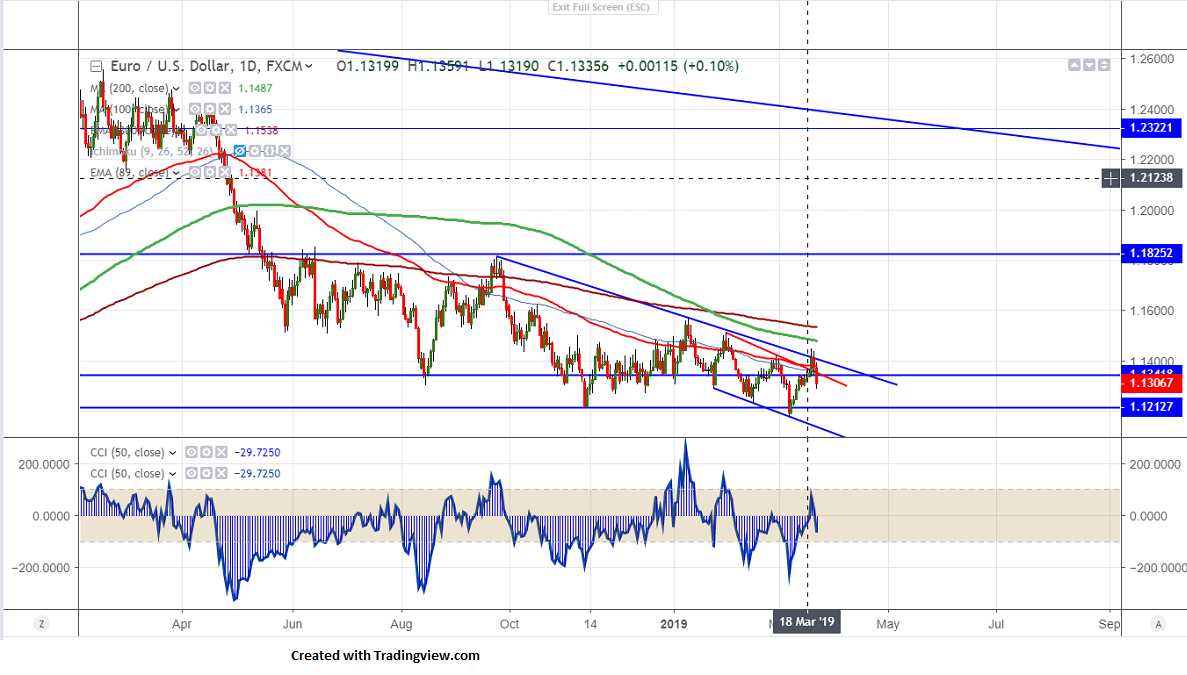Viewport: 1187px width, 675px height.
Task: Open the Euro / U.S. Dollar symbol dropdown arrow
Action: pyautogui.click(x=309, y=67)
